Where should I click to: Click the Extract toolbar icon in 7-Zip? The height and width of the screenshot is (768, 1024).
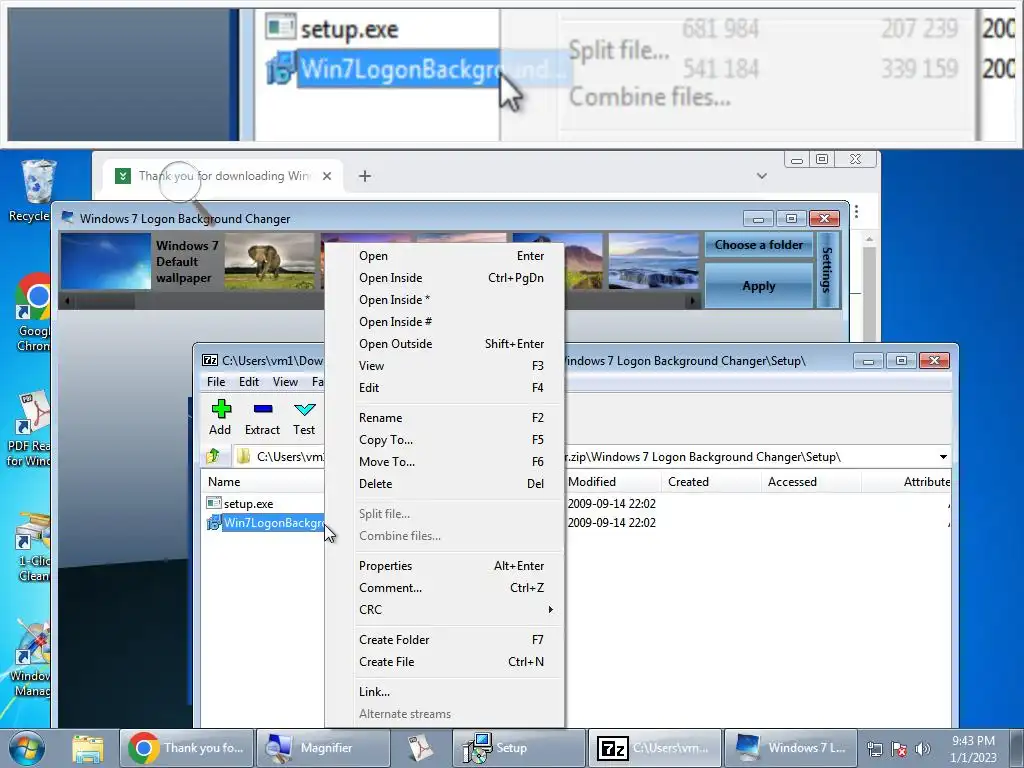[x=263, y=409]
